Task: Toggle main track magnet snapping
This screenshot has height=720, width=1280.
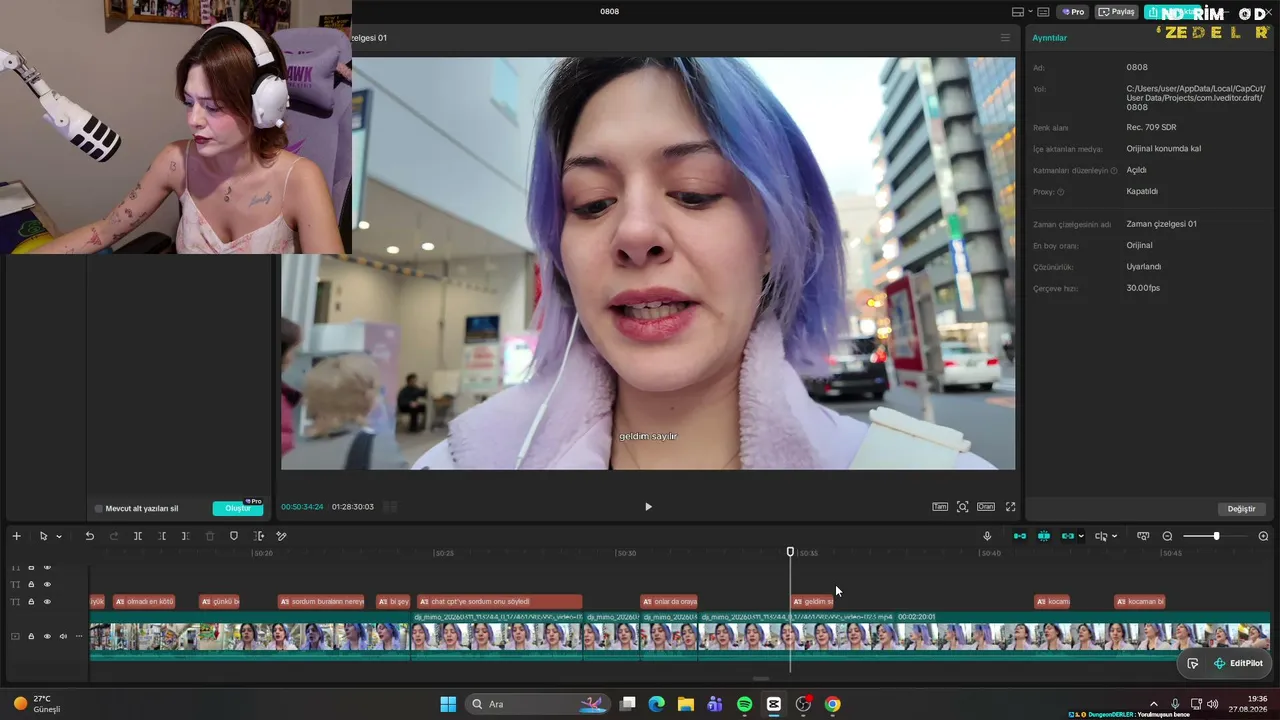Action: pyautogui.click(x=1020, y=536)
